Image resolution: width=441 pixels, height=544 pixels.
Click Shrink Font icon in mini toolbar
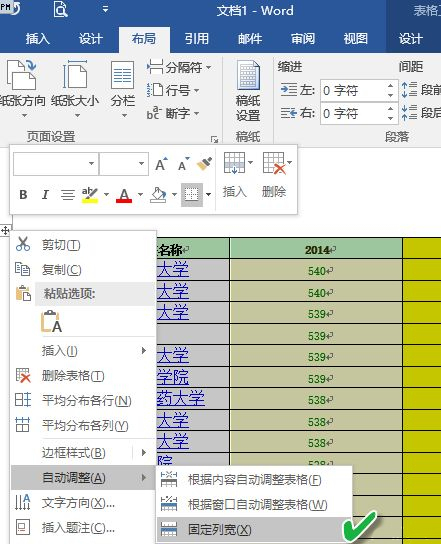(x=184, y=164)
